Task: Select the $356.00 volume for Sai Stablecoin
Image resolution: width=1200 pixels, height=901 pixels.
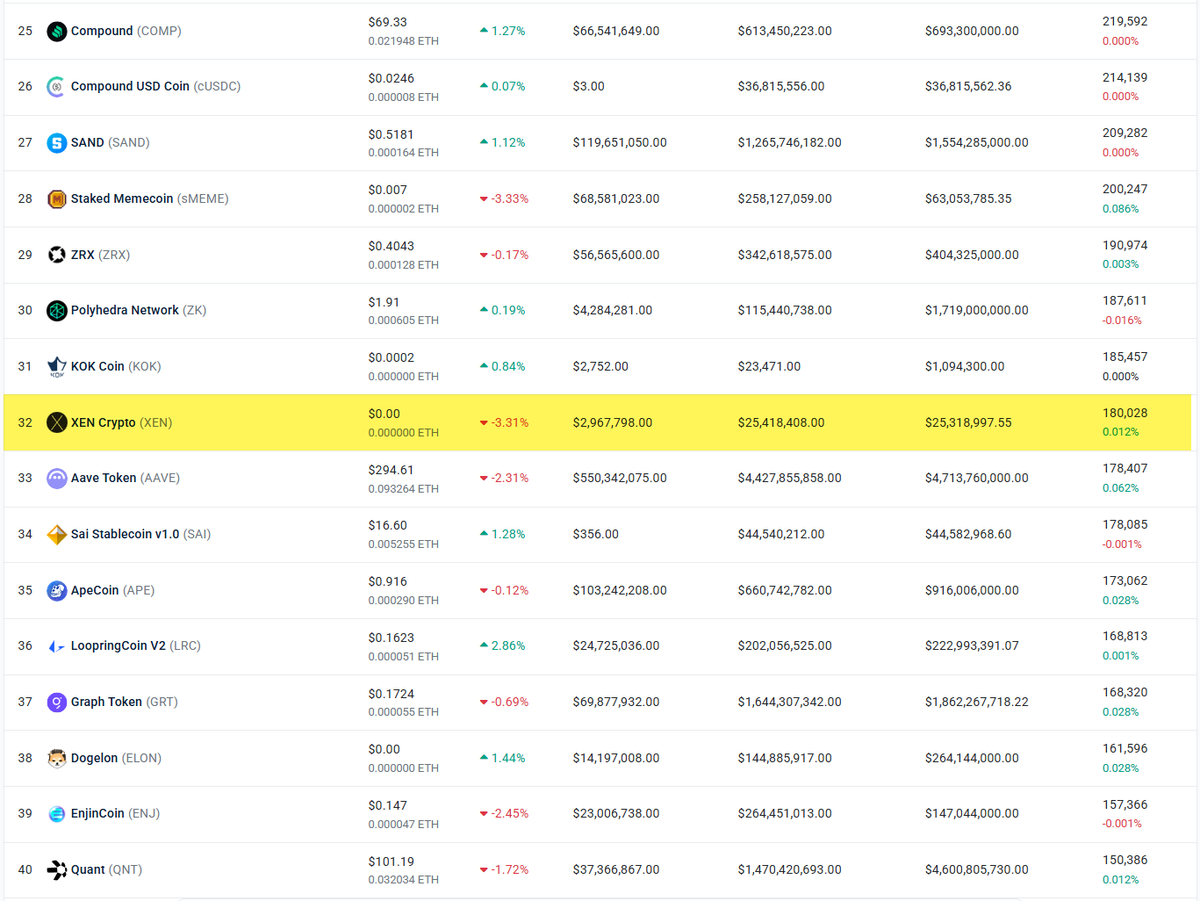Action: tap(596, 534)
